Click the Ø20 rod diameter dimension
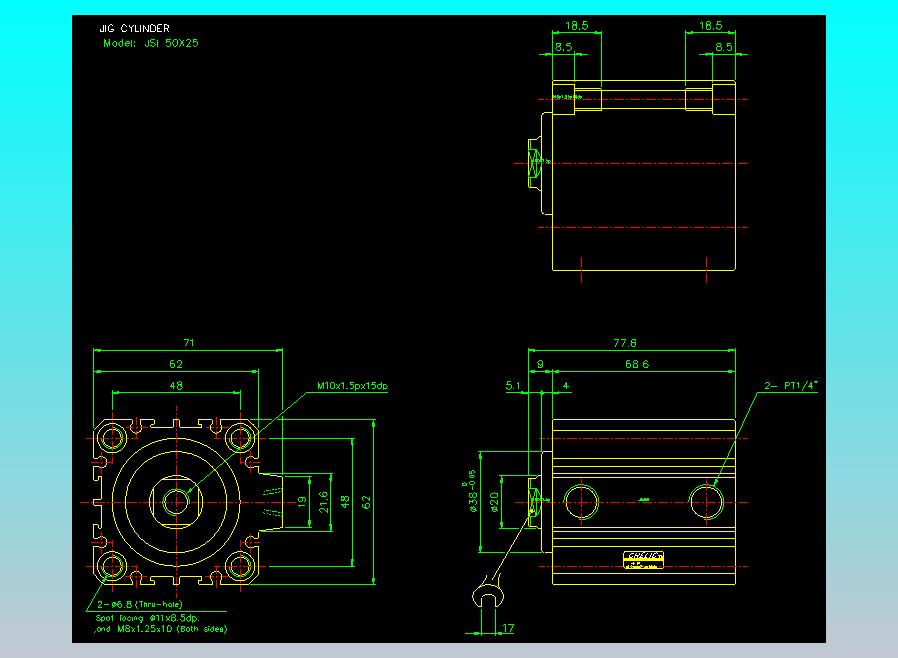The image size is (898, 658). (494, 502)
